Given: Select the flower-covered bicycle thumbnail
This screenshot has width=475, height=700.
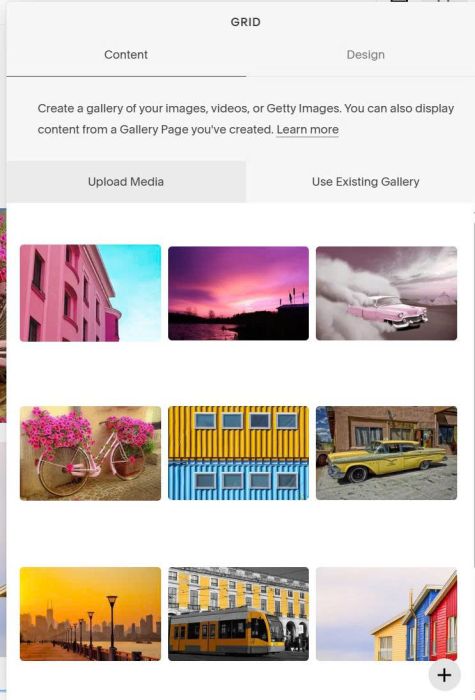Looking at the screenshot, I should (90, 453).
